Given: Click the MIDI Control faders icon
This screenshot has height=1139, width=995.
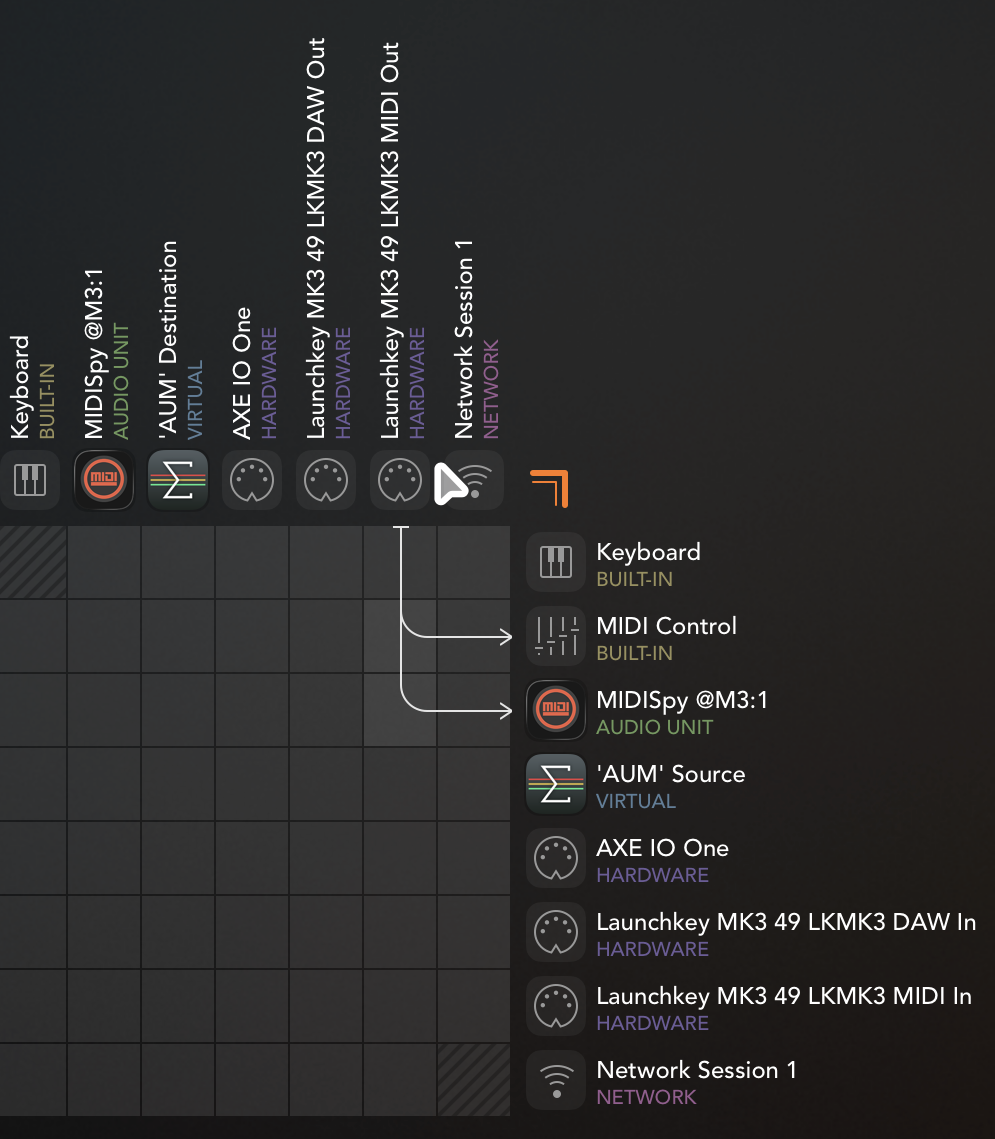Looking at the screenshot, I should click(x=556, y=636).
